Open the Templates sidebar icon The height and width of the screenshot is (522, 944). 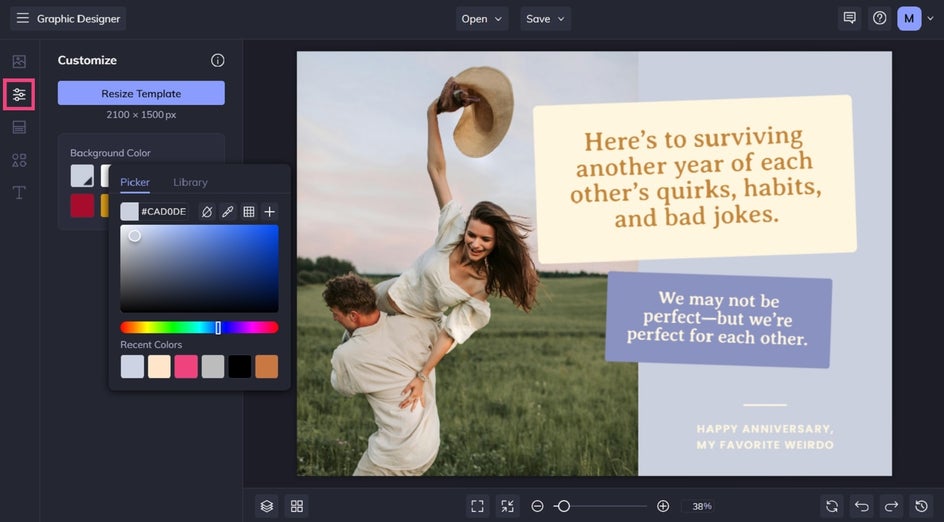click(19, 127)
